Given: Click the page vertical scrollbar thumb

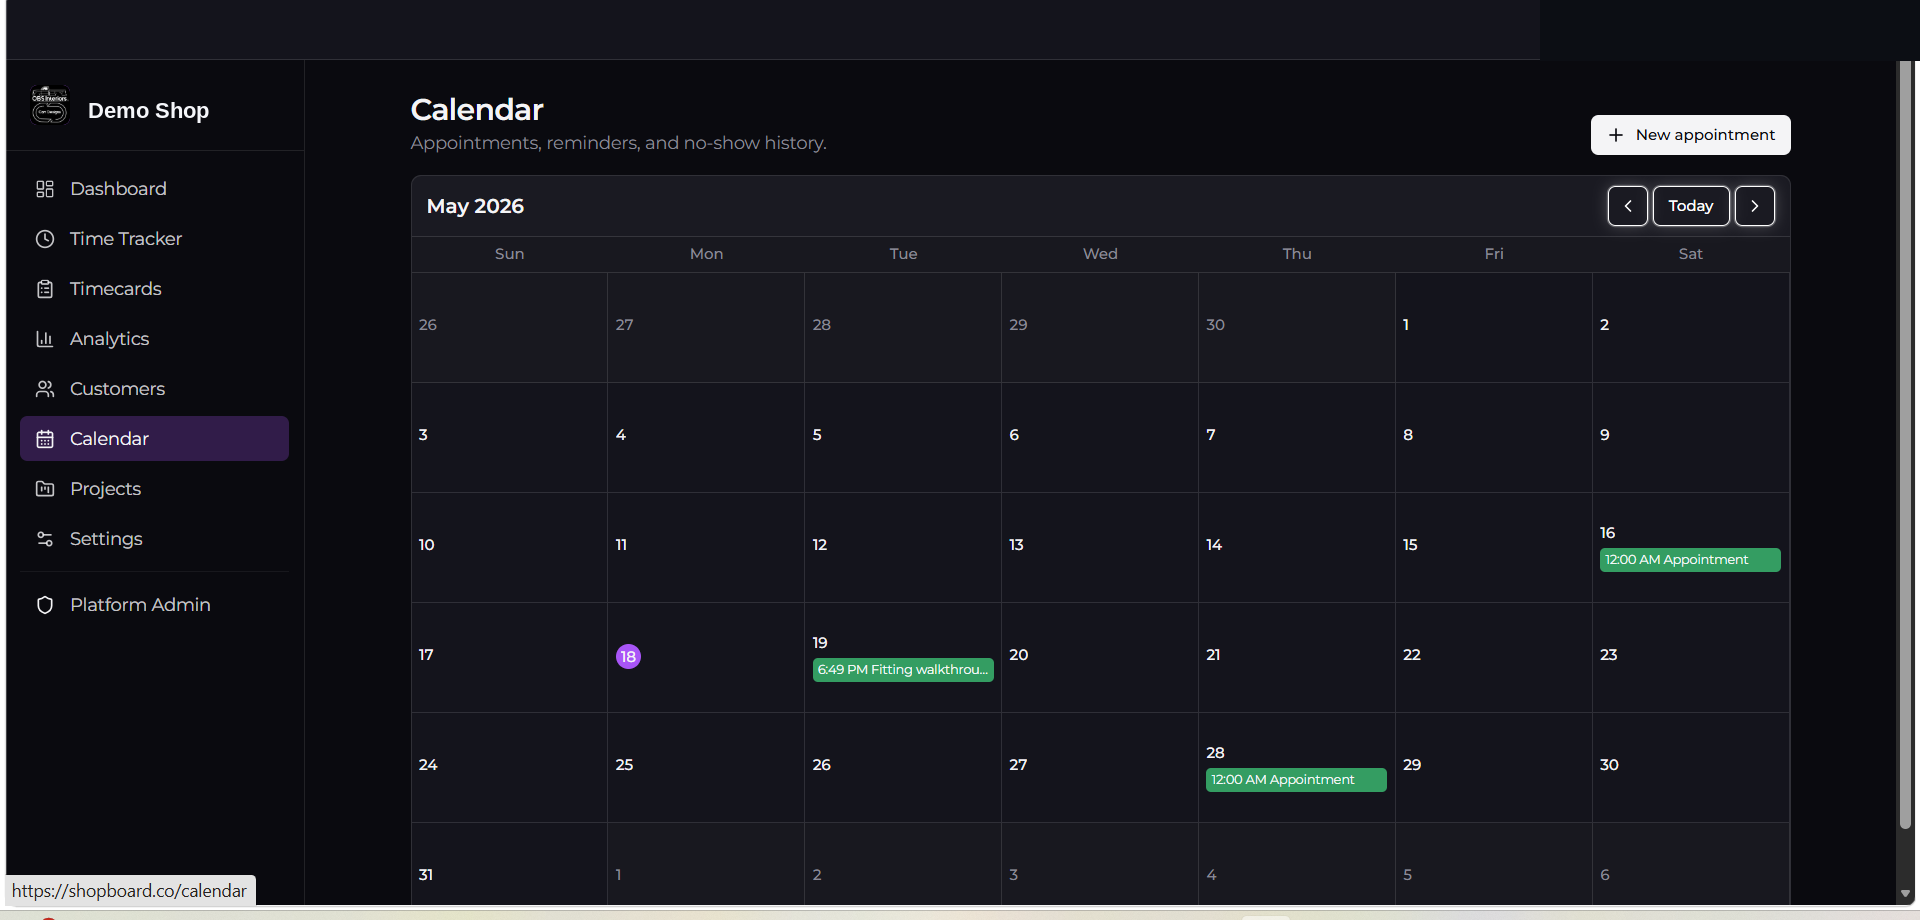Looking at the screenshot, I should click(x=1905, y=445).
